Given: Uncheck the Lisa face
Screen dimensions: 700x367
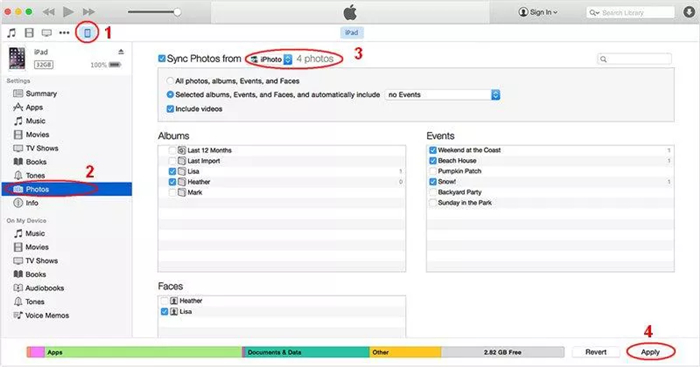Looking at the screenshot, I should [164, 312].
